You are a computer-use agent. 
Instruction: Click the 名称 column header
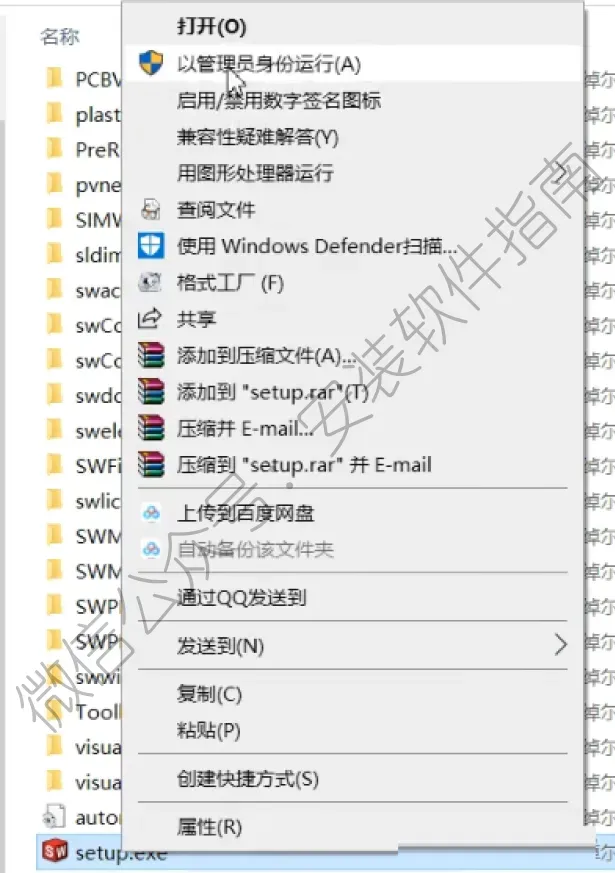(x=60, y=37)
